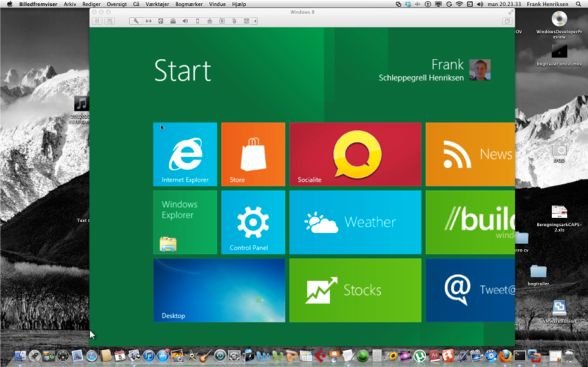This screenshot has width=588, height=367.
Task: Open the Apple menu
Action: 9,4
